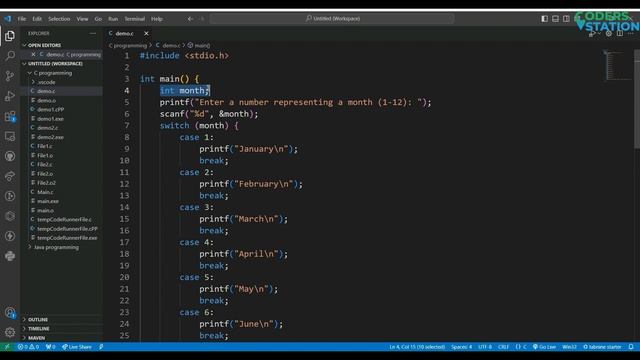Click UTF-8 encoding in status bar

(x=485, y=347)
